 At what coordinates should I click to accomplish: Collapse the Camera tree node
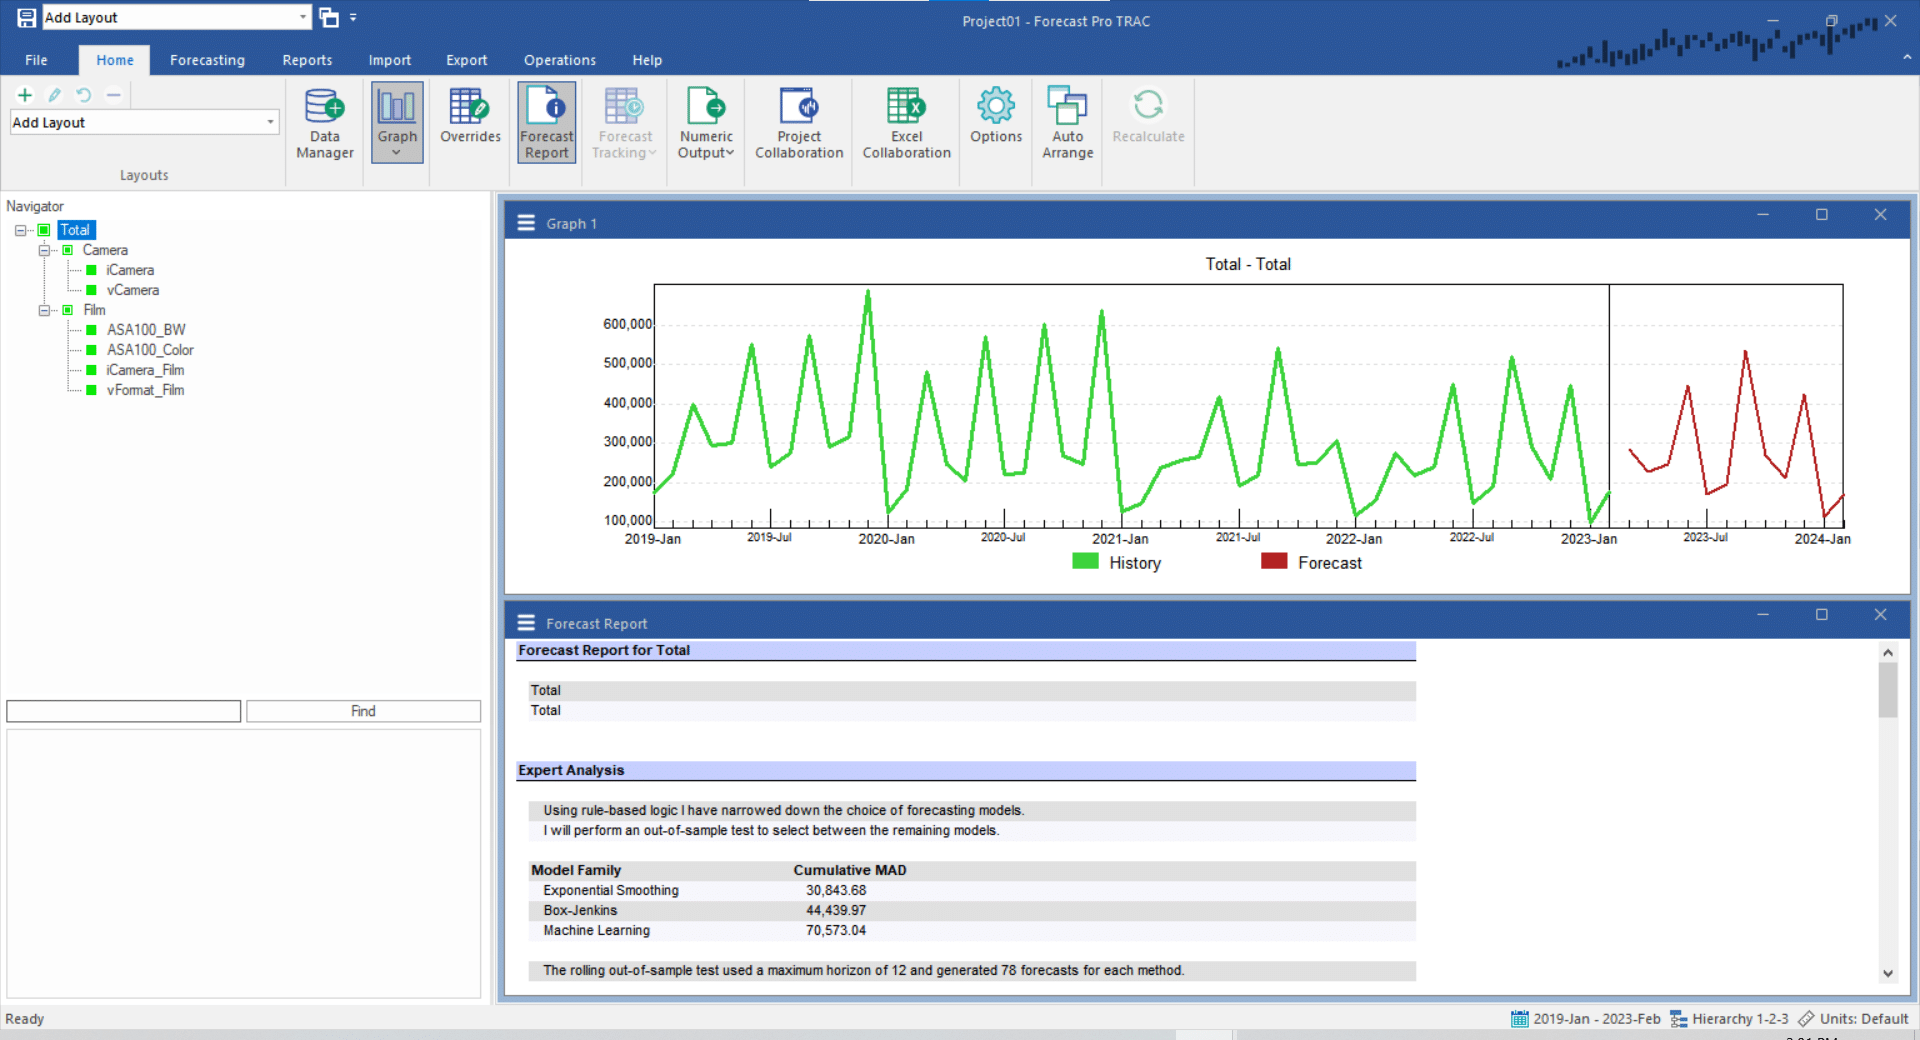(44, 250)
